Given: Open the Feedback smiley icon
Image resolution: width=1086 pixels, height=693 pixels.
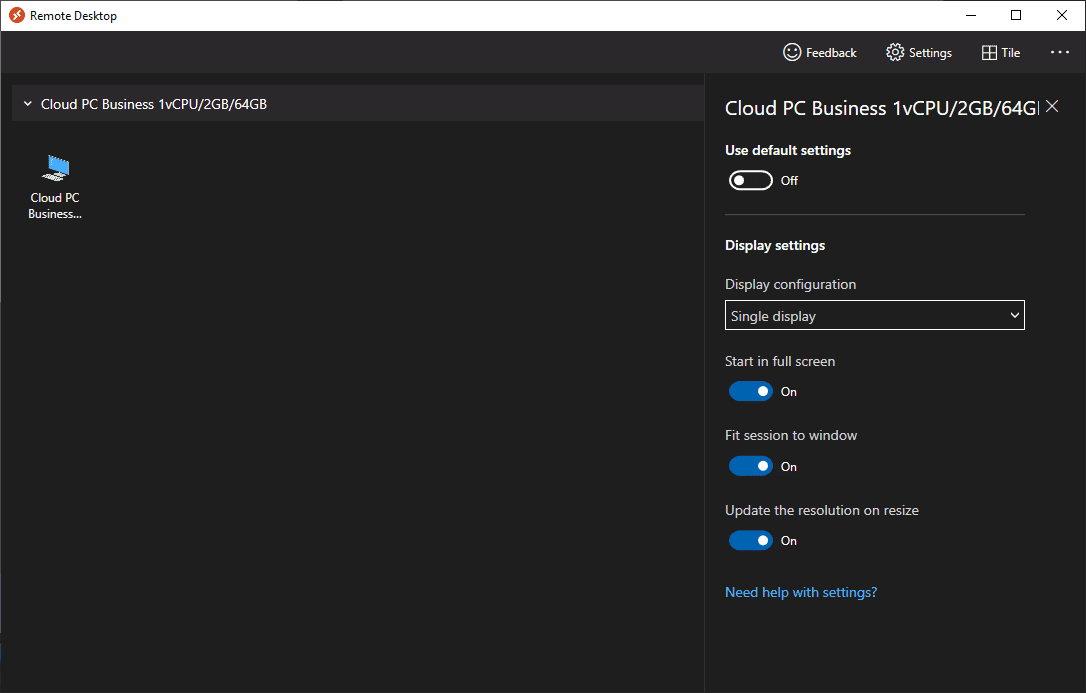Looking at the screenshot, I should point(792,52).
